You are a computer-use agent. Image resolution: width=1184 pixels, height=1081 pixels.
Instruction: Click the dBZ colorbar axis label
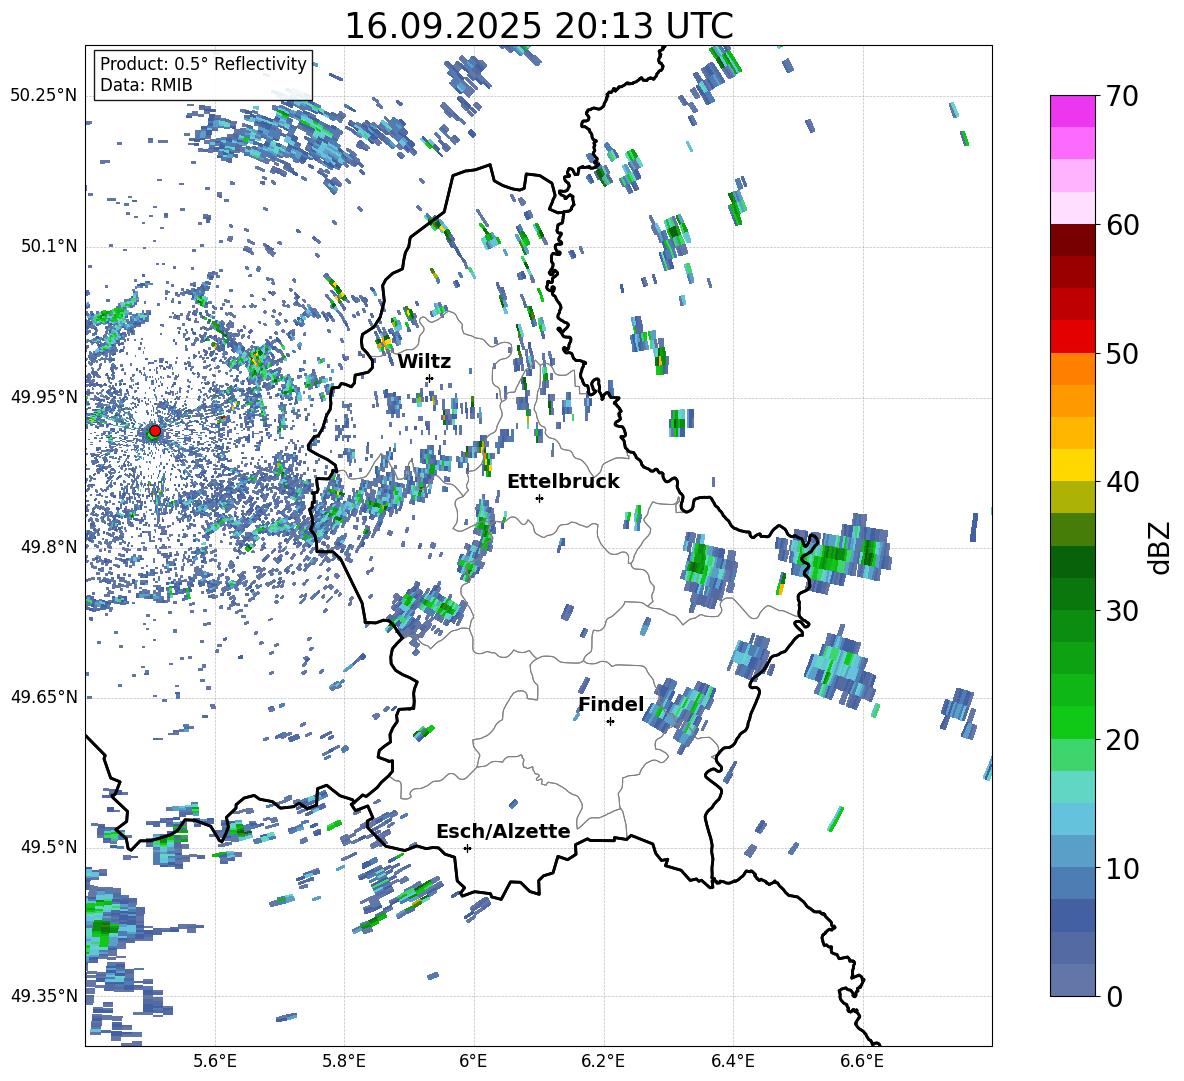(x=1161, y=547)
